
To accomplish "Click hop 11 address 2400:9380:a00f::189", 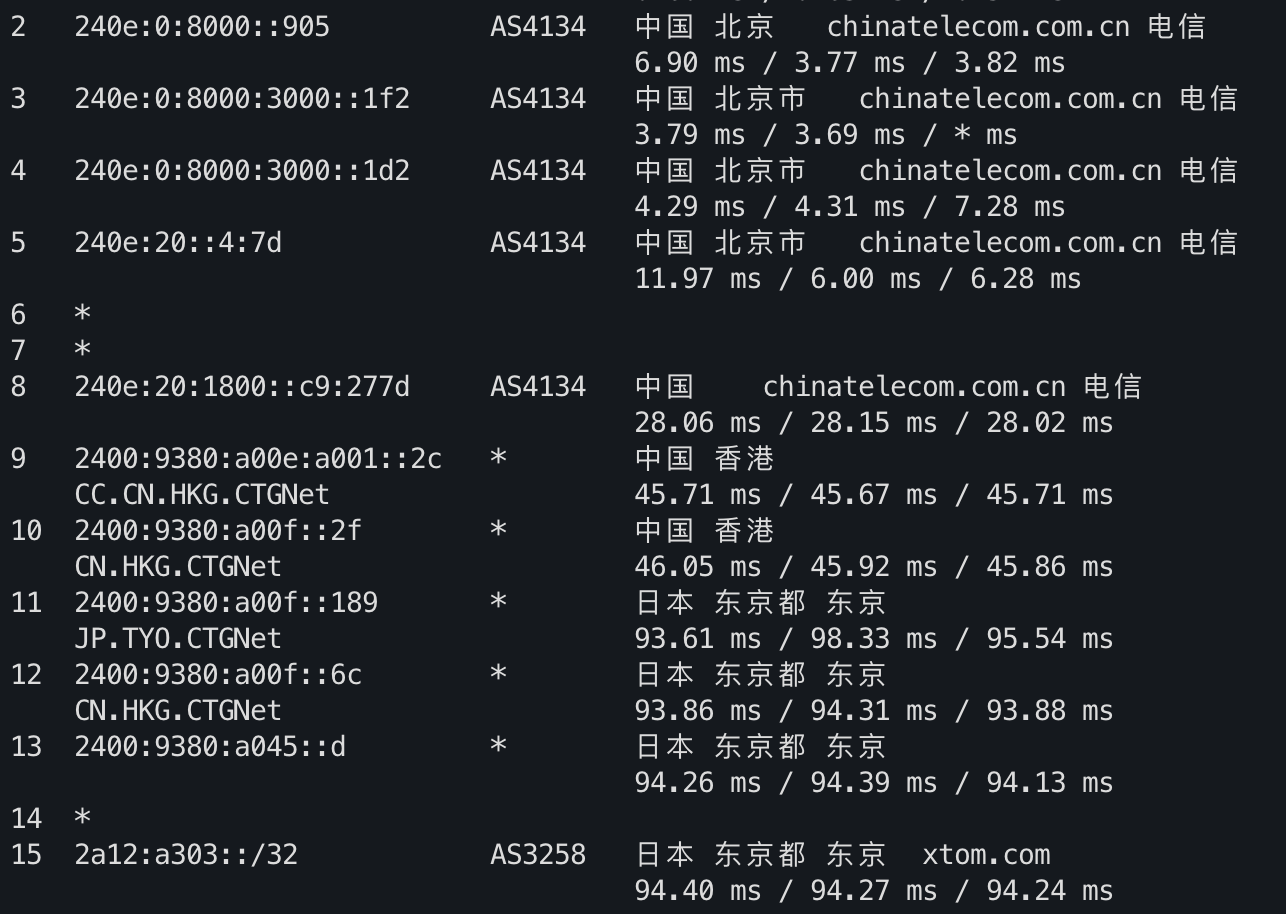I will [x=226, y=603].
